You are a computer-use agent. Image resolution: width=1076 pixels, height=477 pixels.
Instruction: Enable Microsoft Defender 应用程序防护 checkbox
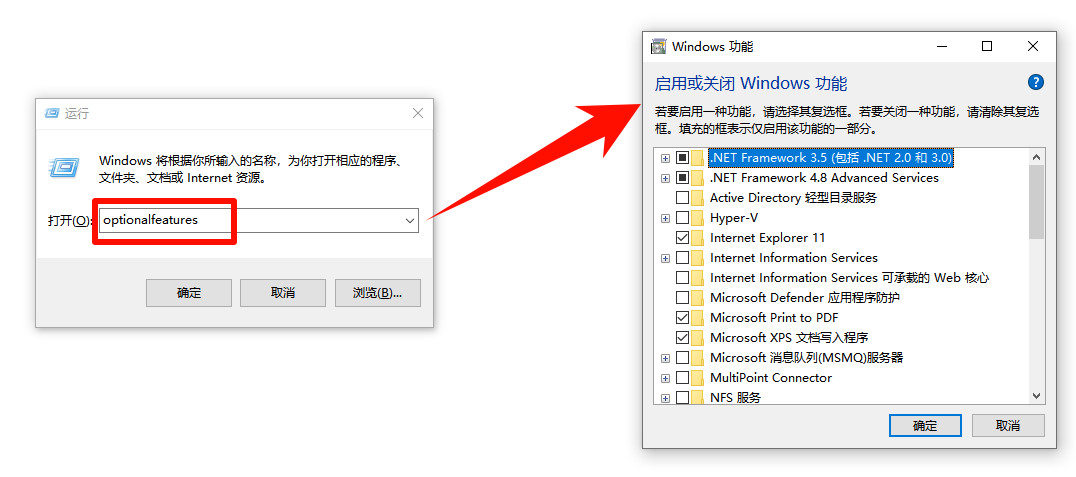[682, 298]
